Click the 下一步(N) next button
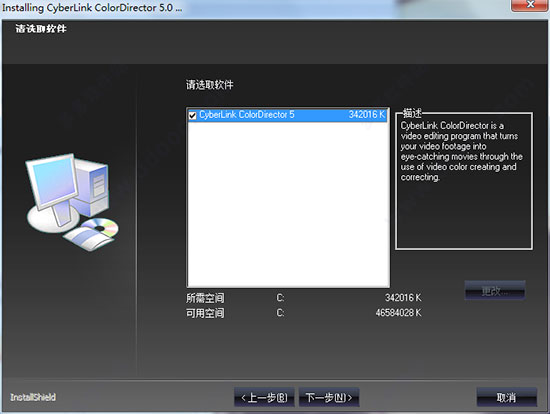 point(329,398)
